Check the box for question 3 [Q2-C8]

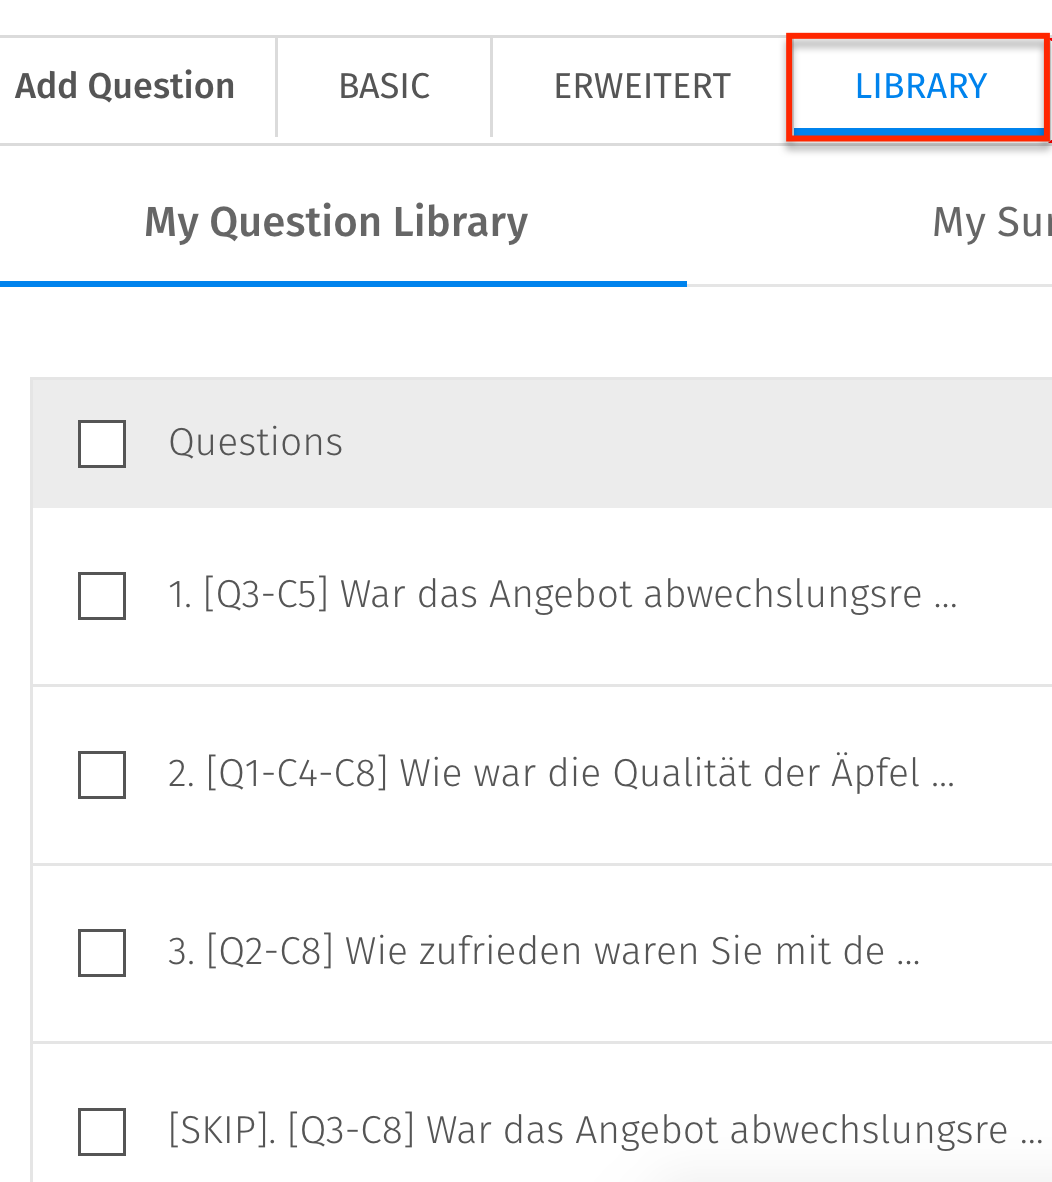(101, 953)
